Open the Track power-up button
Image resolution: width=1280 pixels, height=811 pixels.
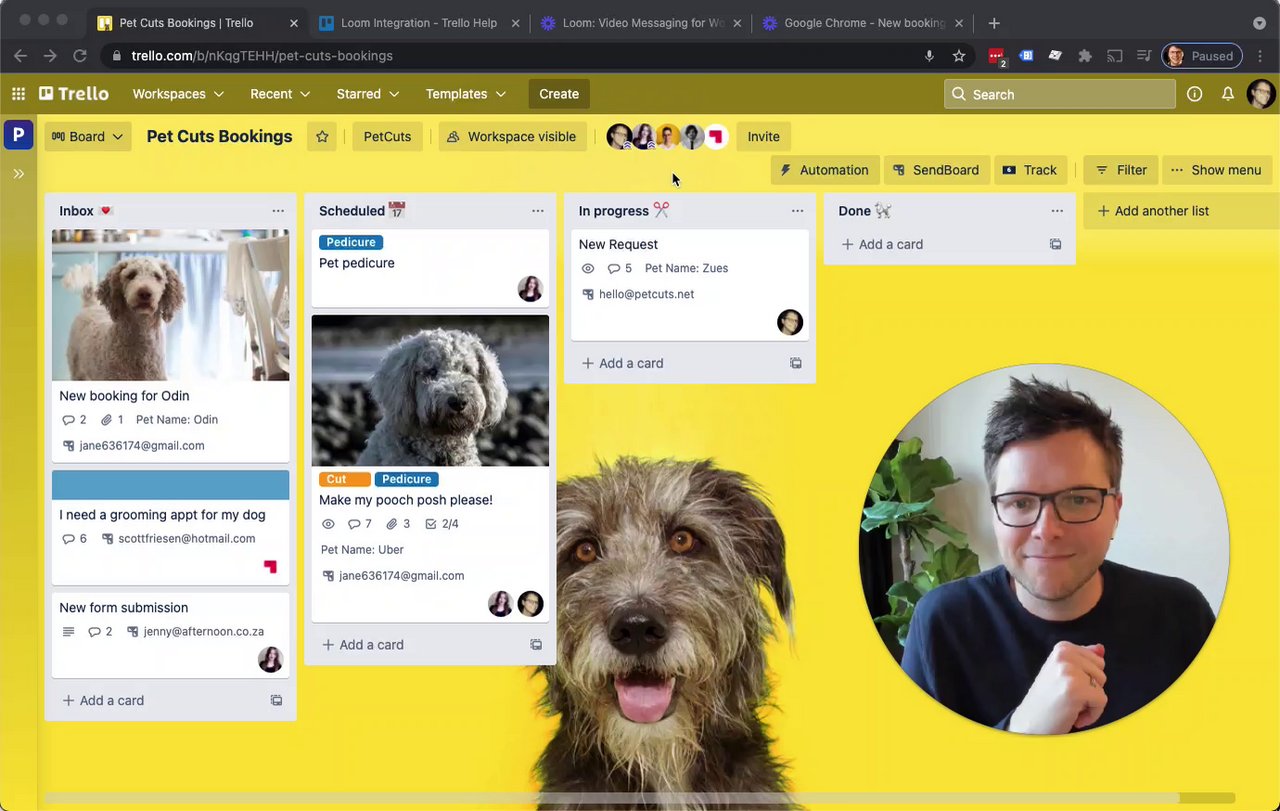click(x=1029, y=170)
